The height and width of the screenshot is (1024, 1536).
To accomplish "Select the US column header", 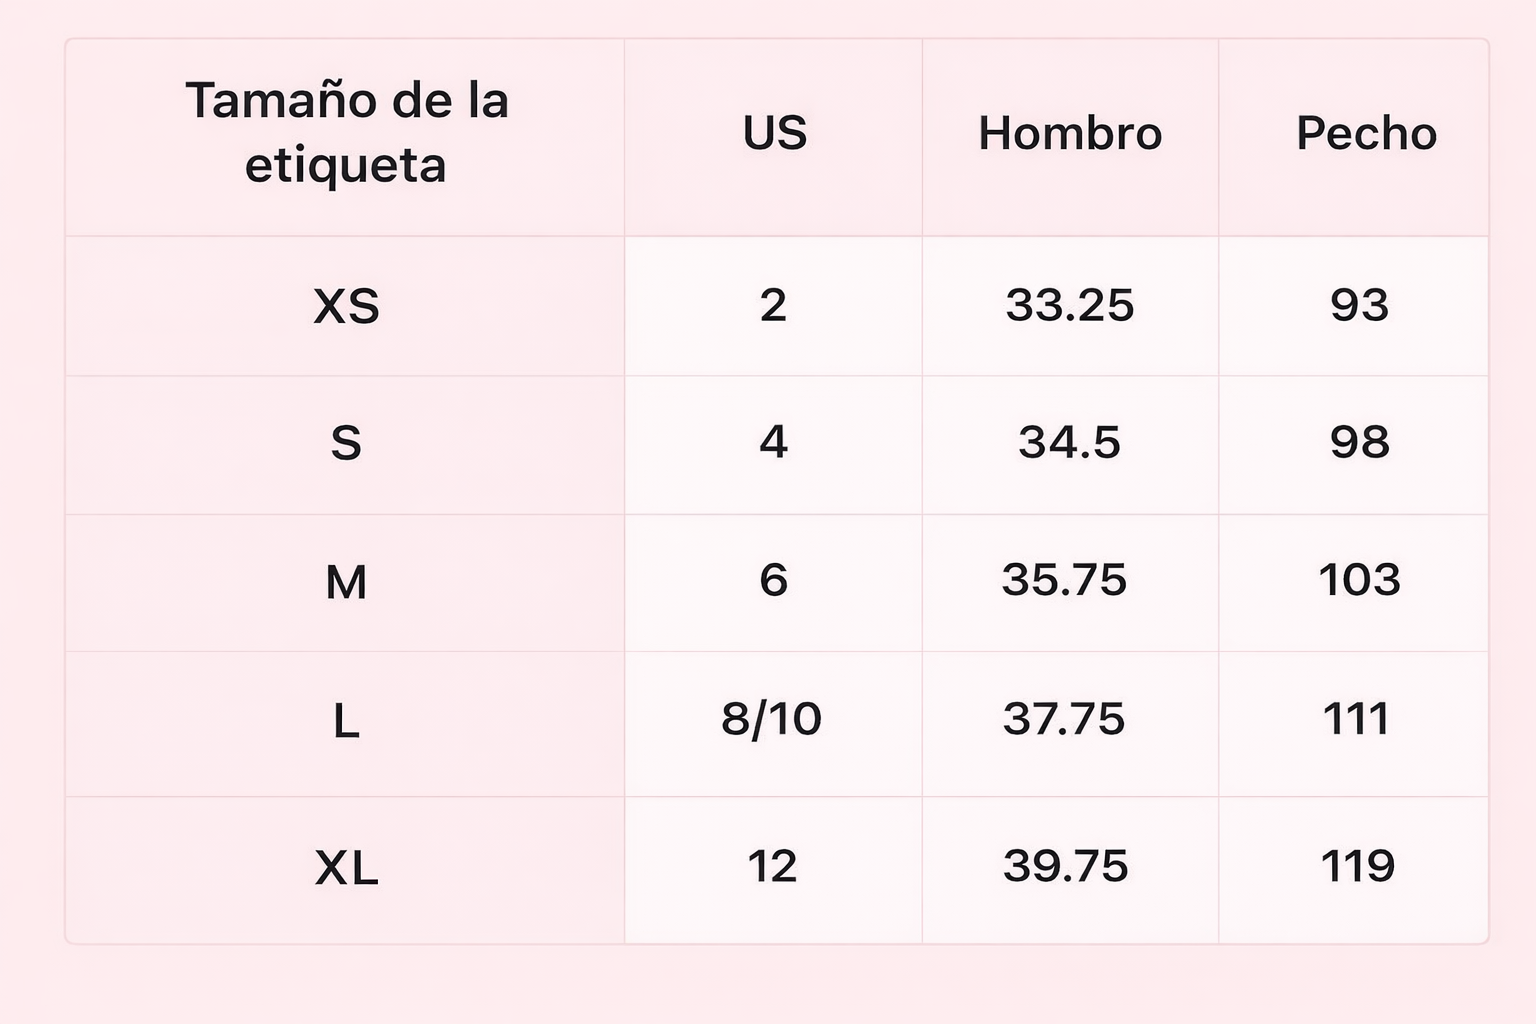I will (774, 133).
